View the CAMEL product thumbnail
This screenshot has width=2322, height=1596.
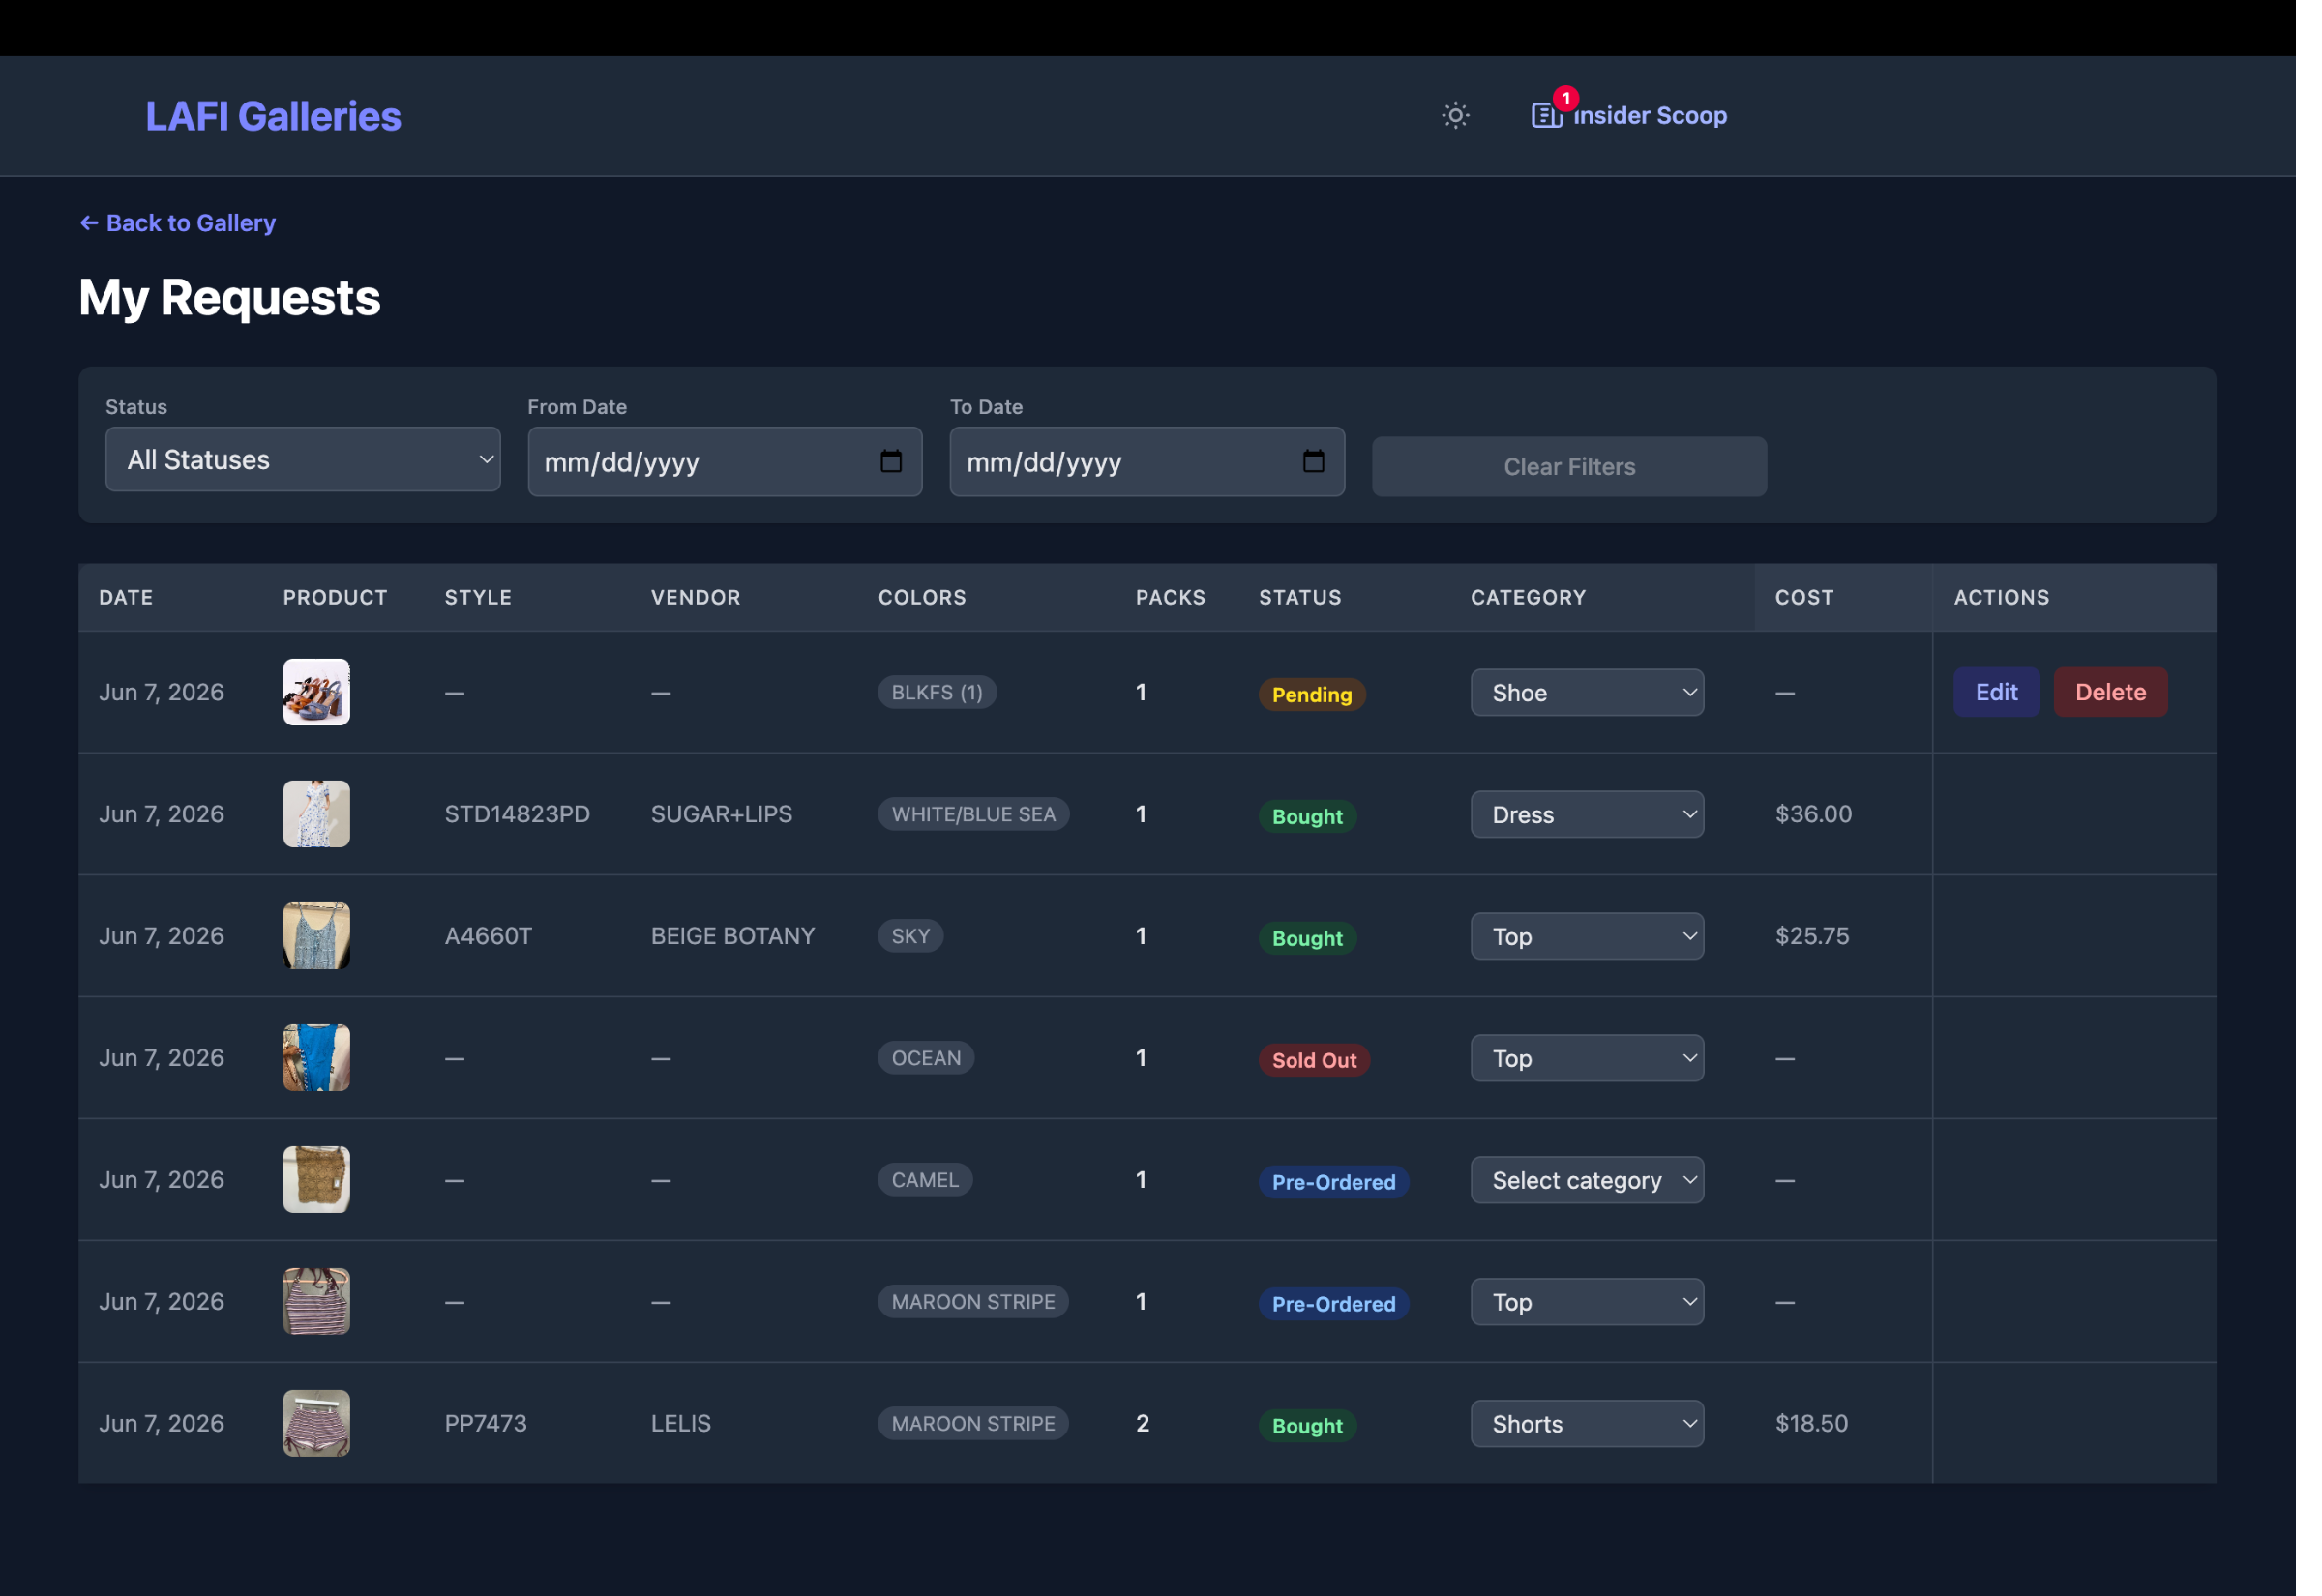click(x=316, y=1180)
